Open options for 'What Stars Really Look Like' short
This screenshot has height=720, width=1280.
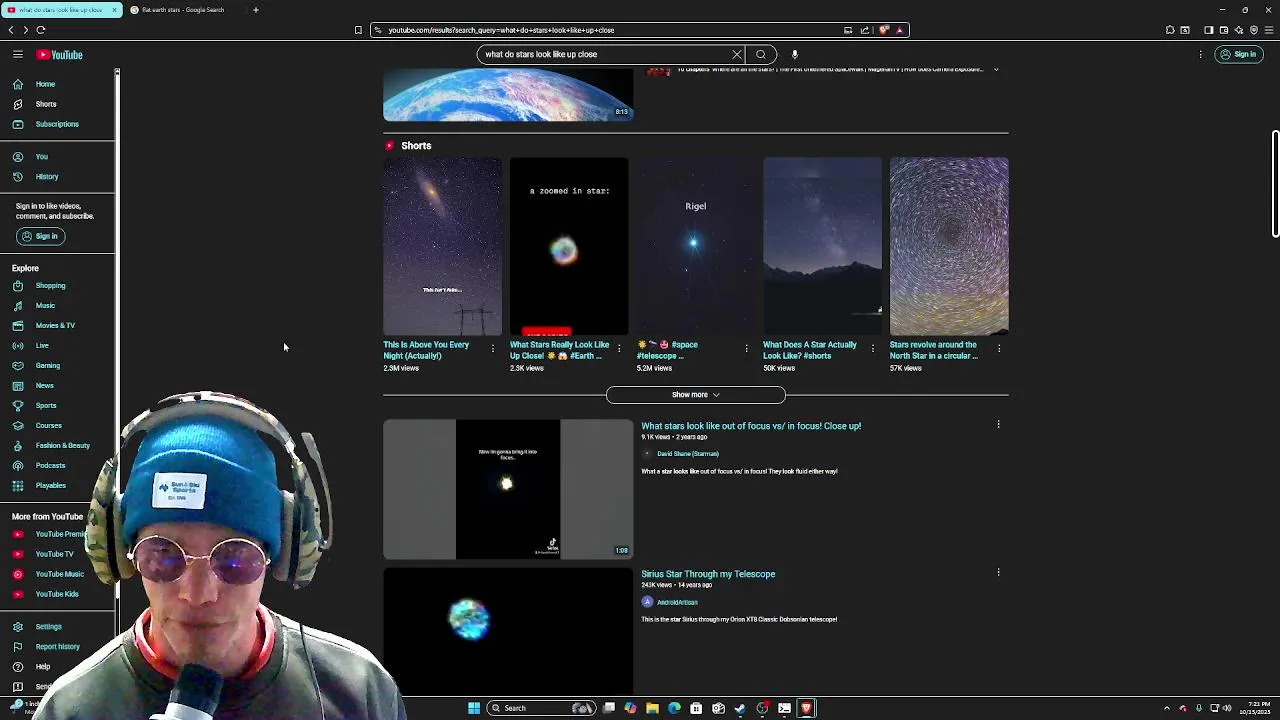coord(619,349)
